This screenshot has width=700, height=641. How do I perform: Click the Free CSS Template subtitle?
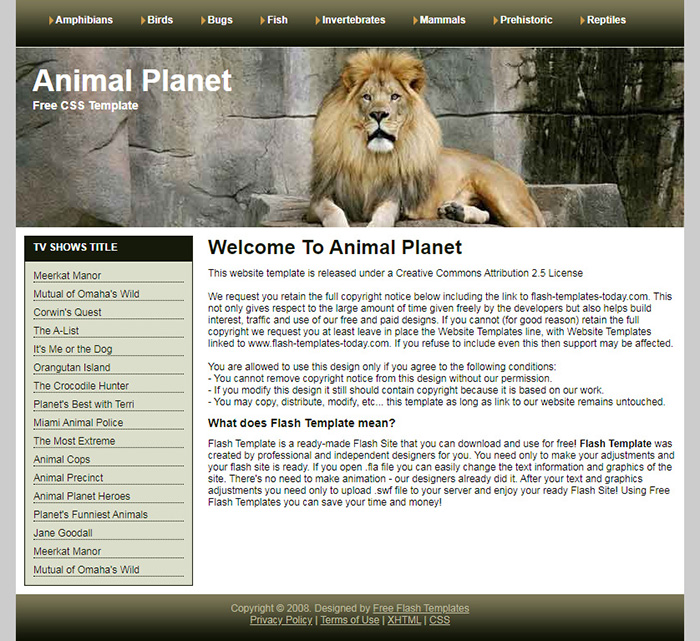coord(85,106)
